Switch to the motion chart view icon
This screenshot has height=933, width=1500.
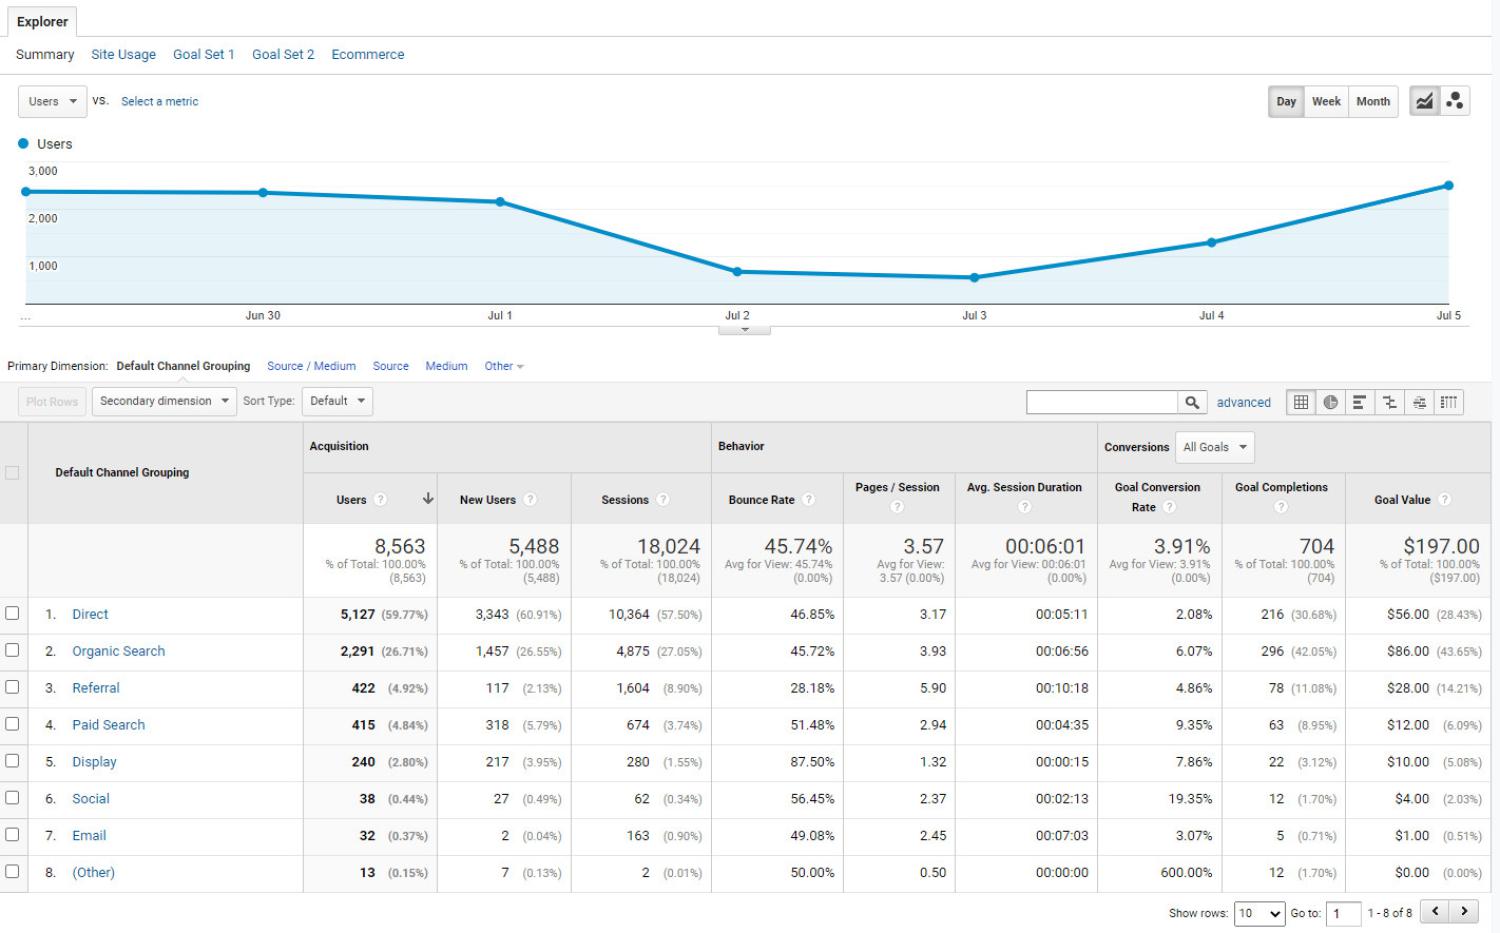click(x=1455, y=101)
